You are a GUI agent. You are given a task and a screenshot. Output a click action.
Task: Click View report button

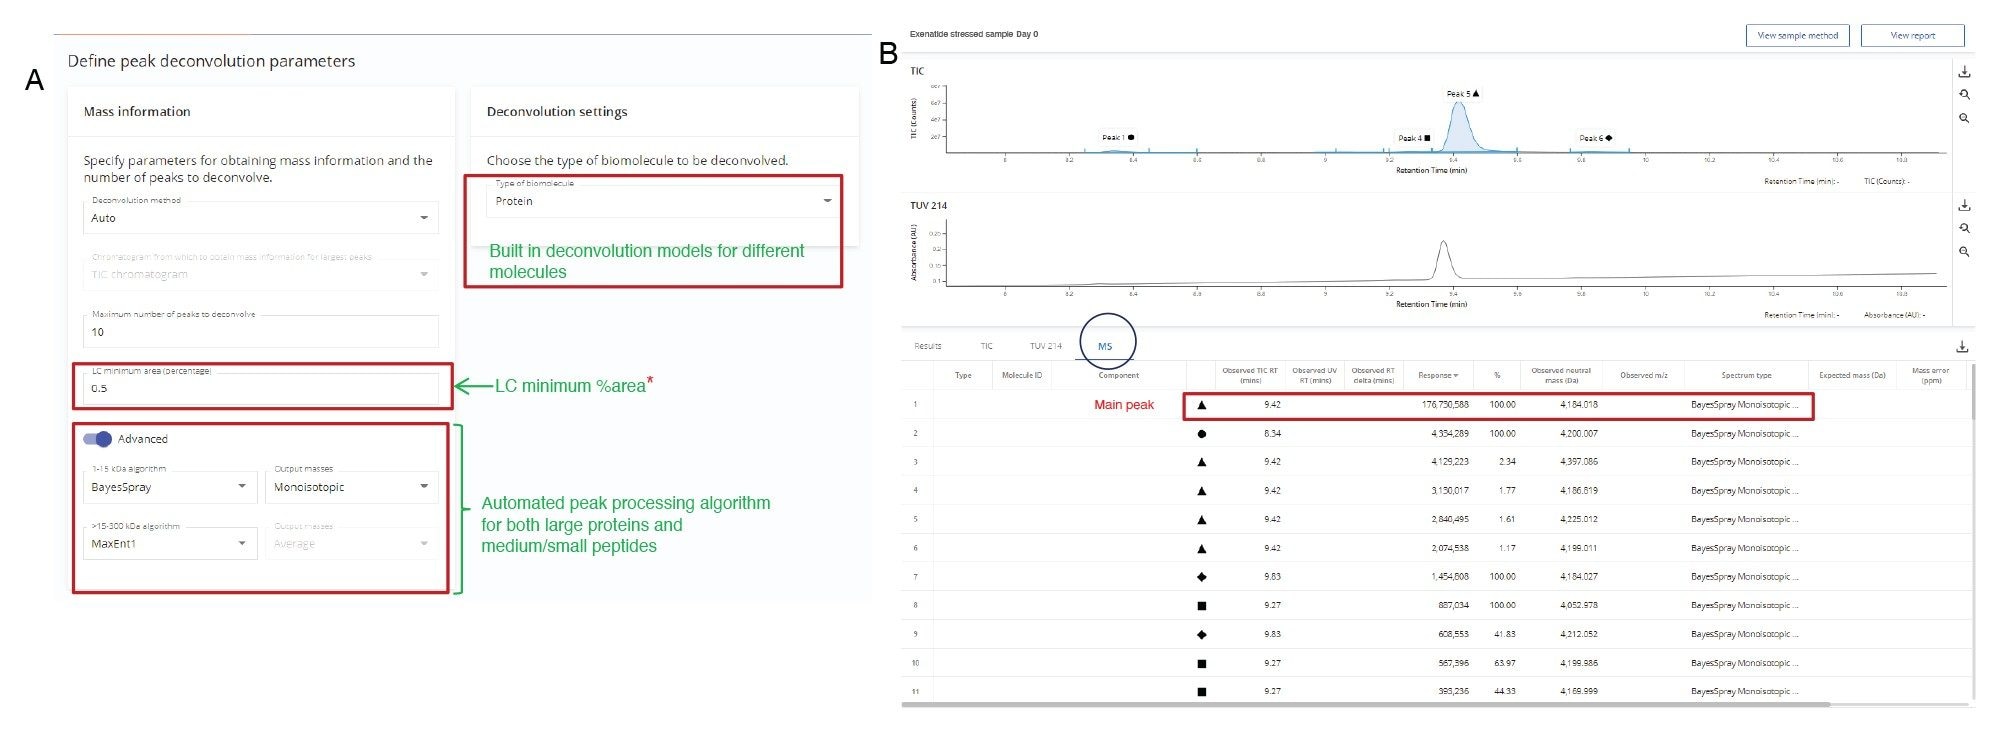point(1913,35)
